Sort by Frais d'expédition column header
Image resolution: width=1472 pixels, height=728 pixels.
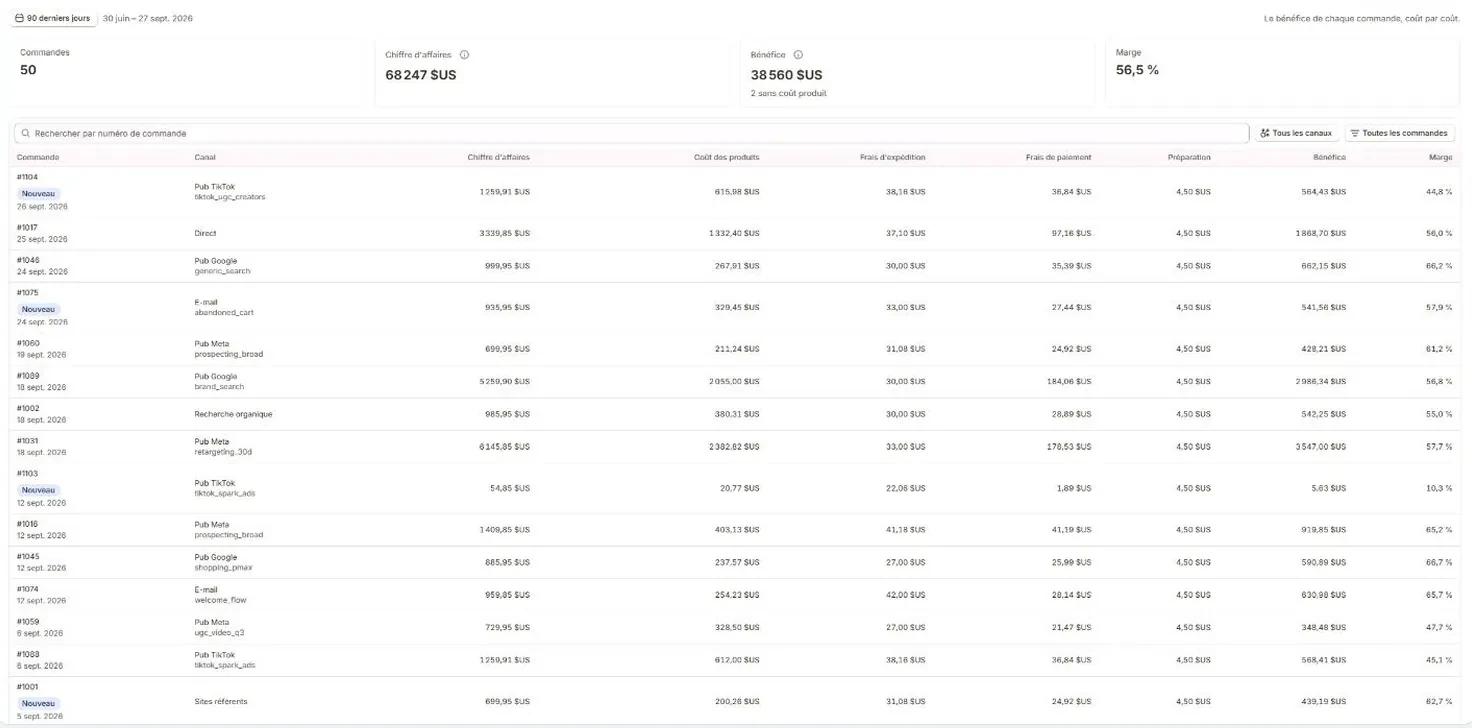tap(892, 157)
